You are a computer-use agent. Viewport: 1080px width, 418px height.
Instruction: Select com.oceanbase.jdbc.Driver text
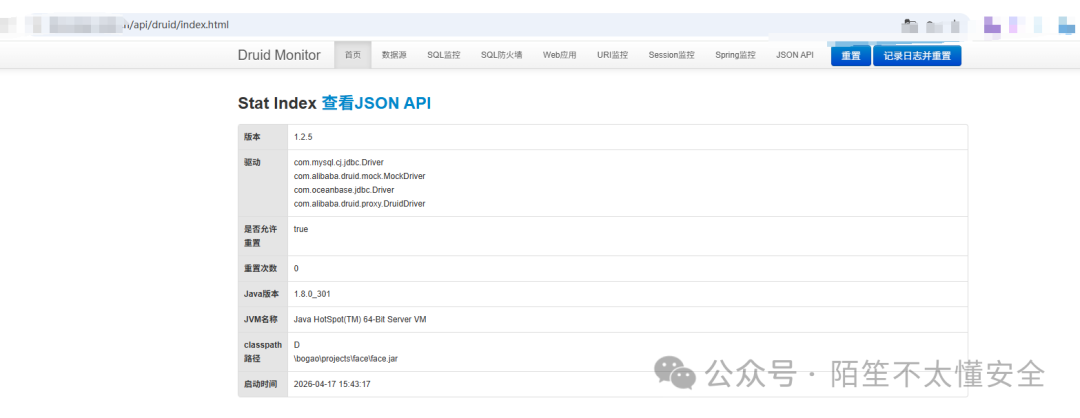tap(343, 190)
